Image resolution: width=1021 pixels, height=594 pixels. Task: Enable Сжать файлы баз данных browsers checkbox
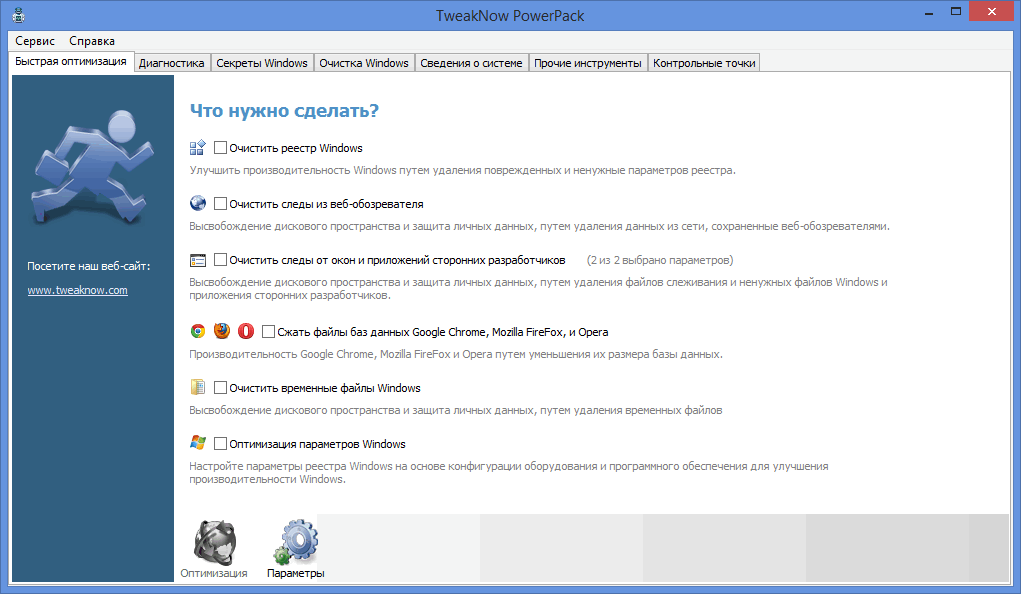click(268, 332)
